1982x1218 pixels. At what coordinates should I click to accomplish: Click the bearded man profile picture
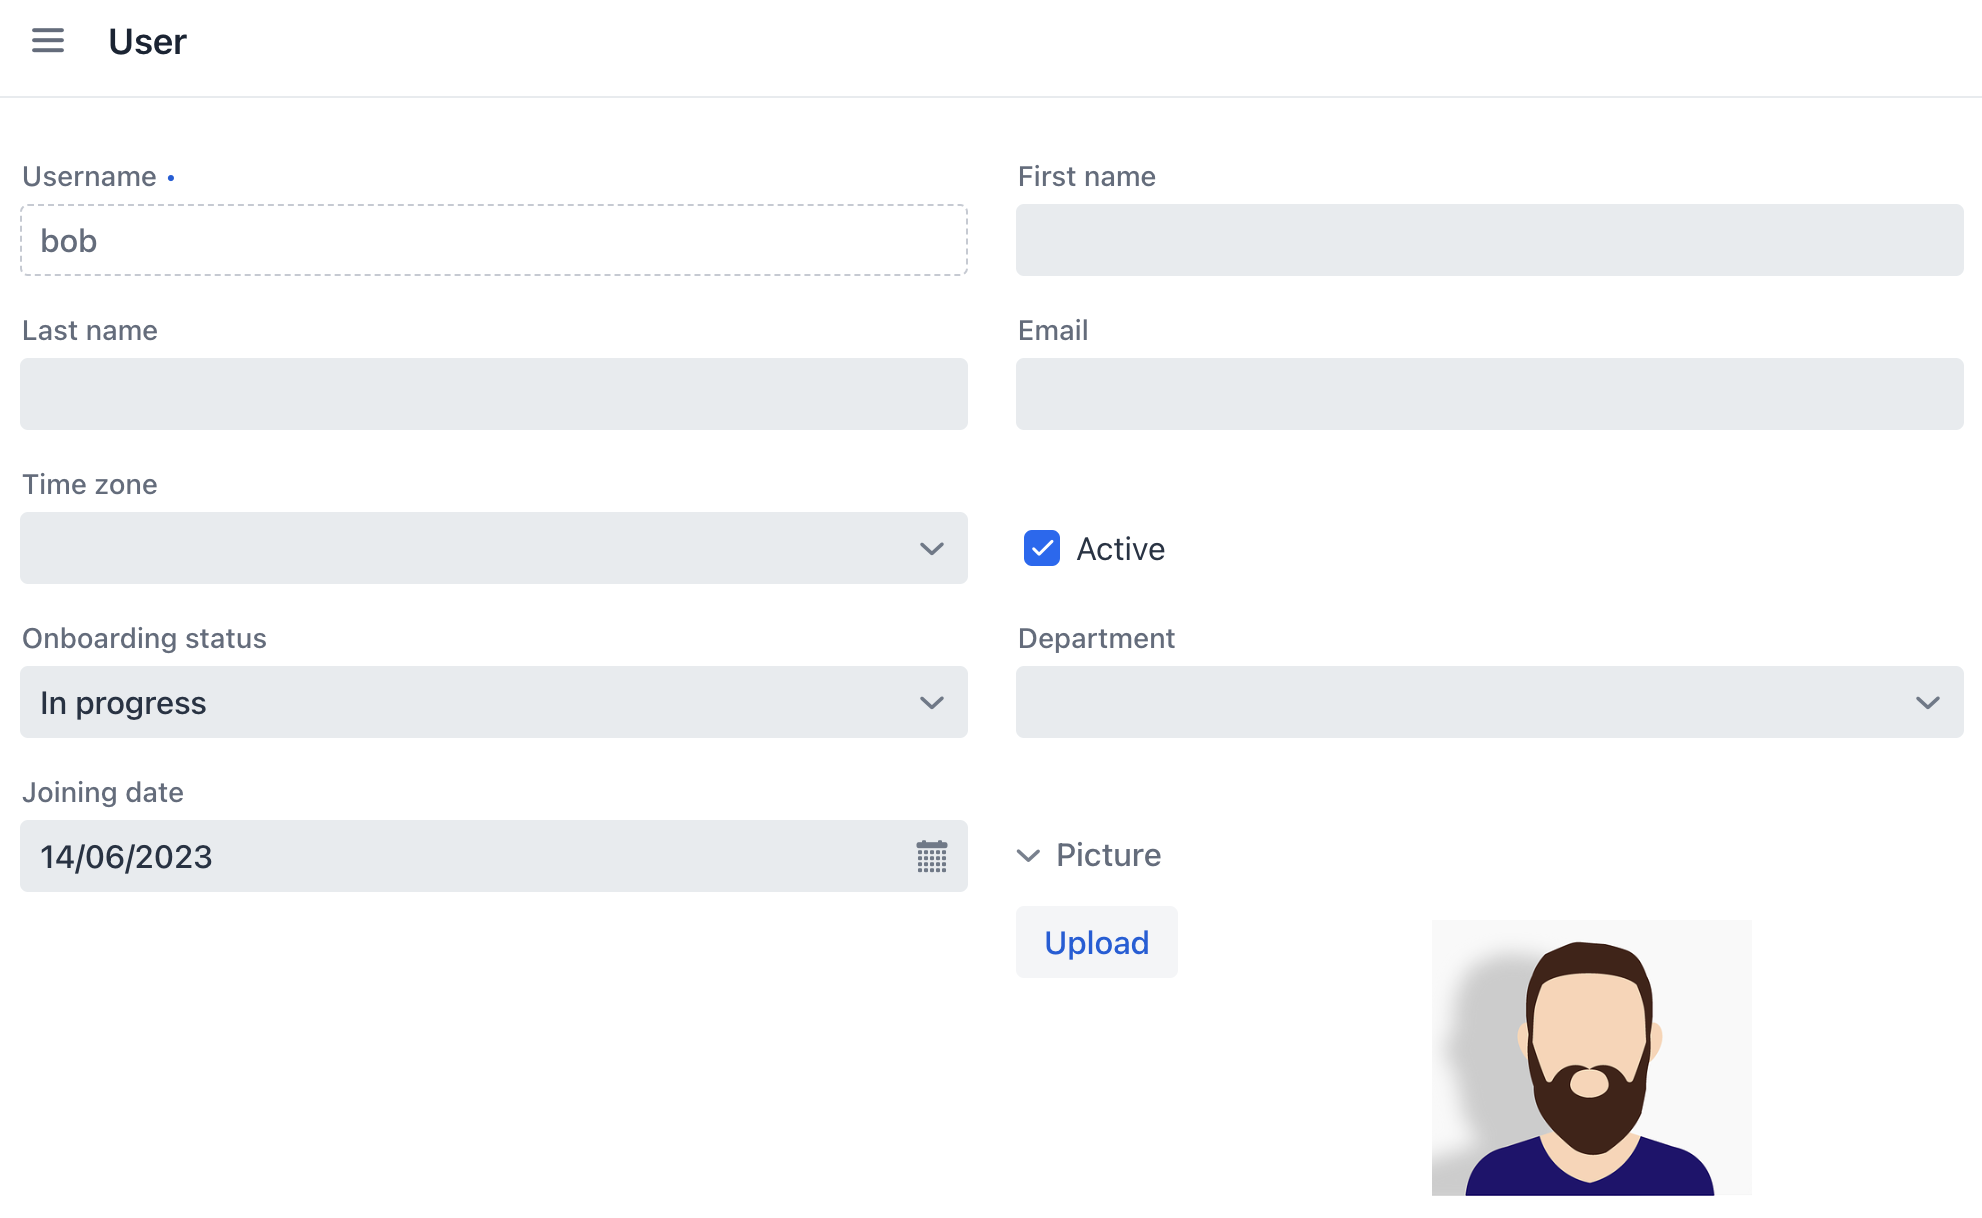pyautogui.click(x=1591, y=1058)
